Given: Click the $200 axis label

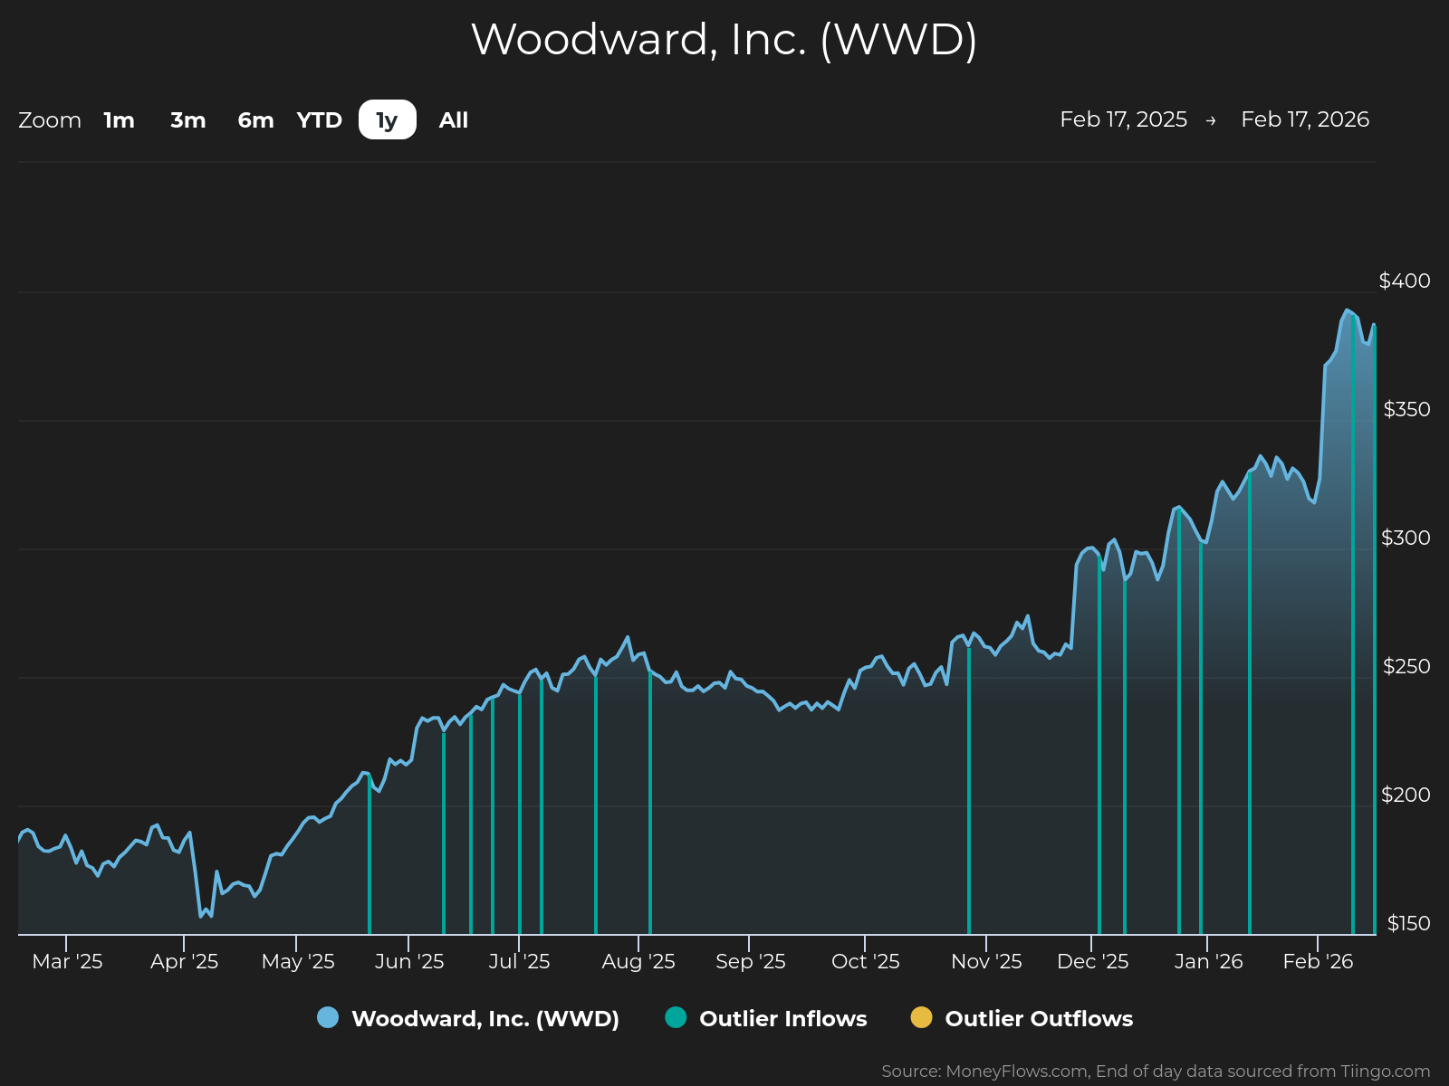Looking at the screenshot, I should [1405, 795].
